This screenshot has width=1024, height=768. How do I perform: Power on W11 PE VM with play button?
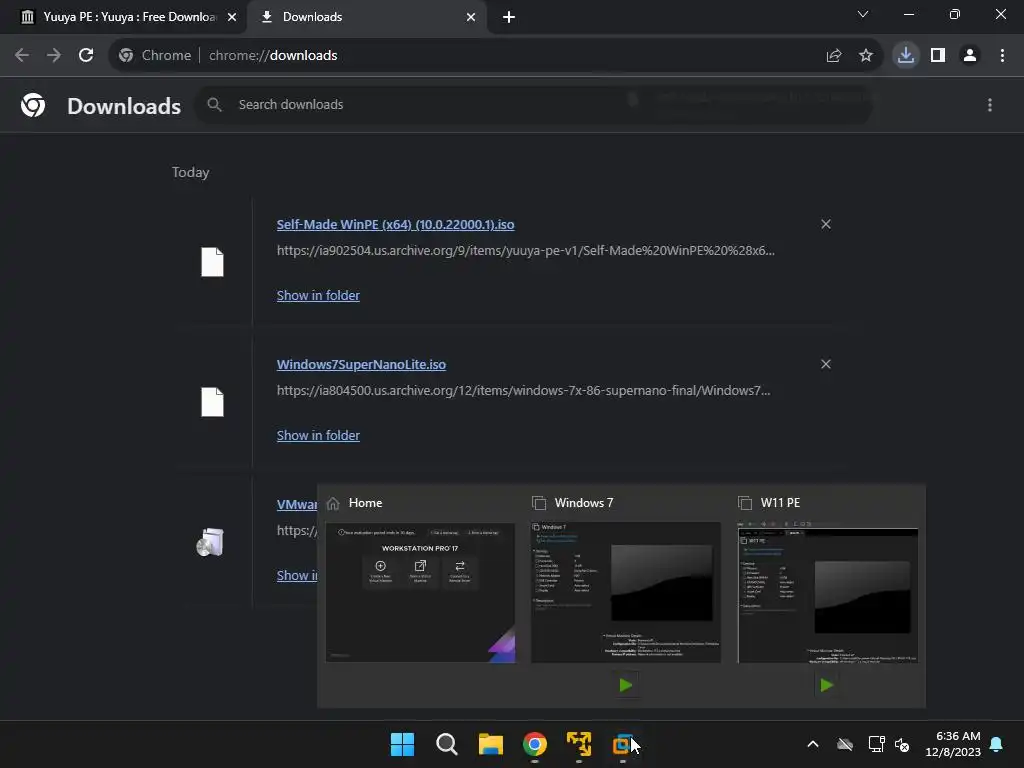[827, 685]
